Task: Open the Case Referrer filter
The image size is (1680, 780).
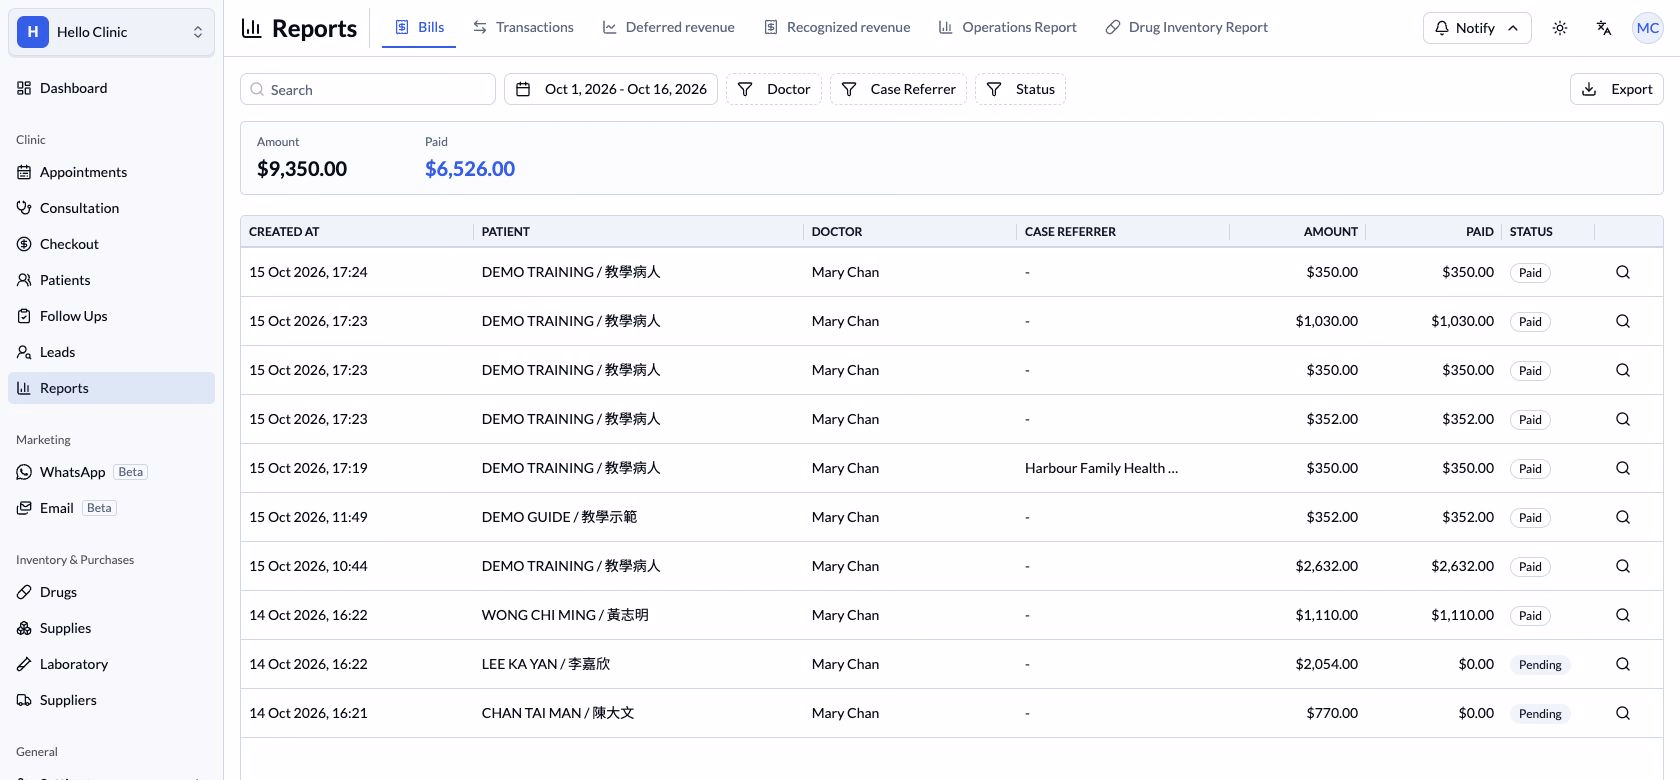Action: [898, 89]
